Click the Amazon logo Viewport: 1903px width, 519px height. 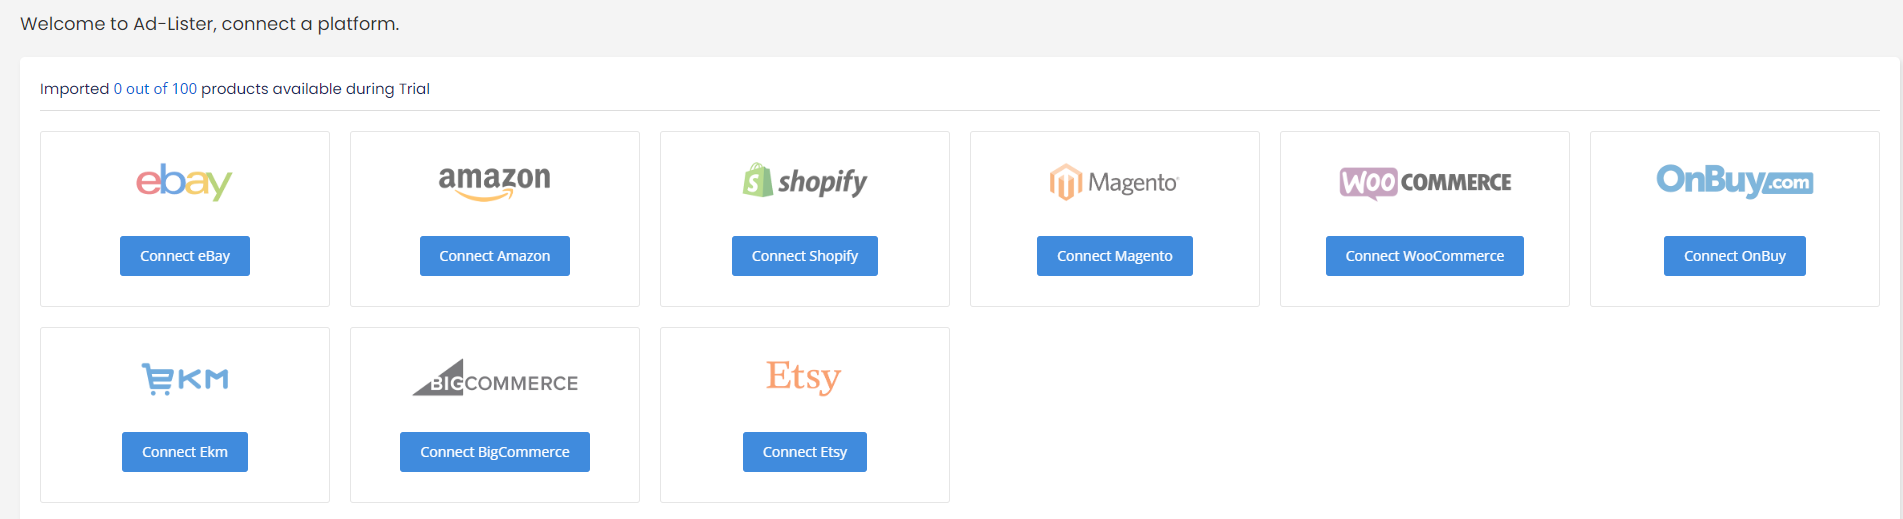(x=494, y=182)
